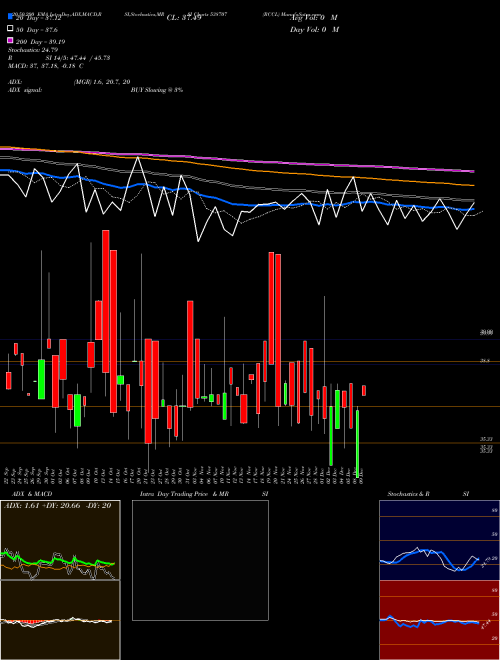Viewport: 500px width, 660px height.
Task: Click the blue stochastics indicator chart
Action: pos(439,540)
